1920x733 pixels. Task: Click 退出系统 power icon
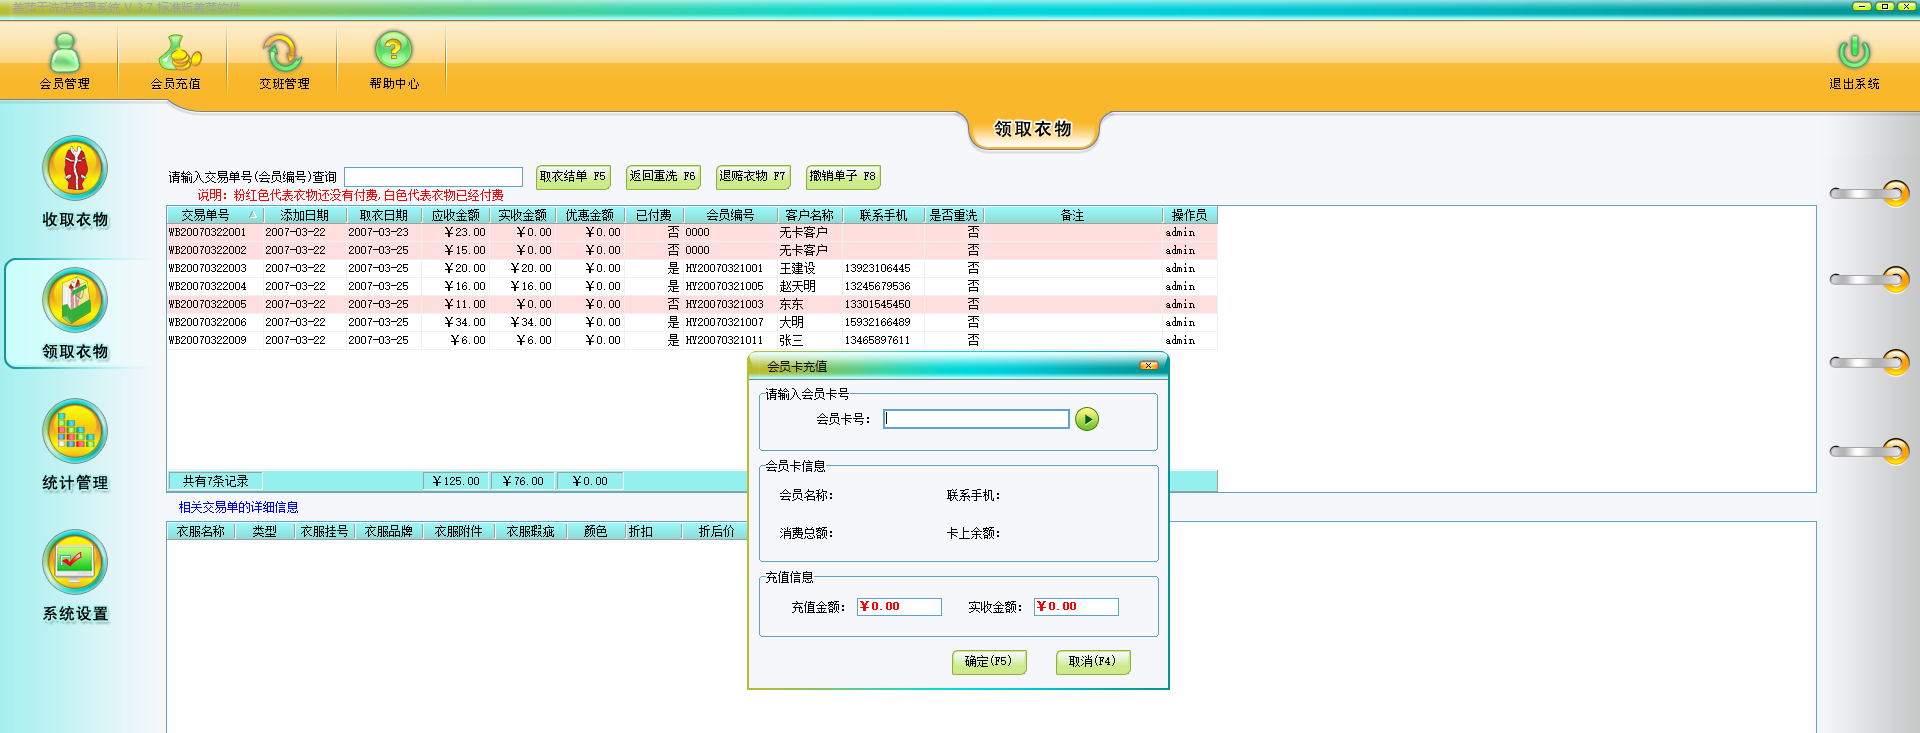pyautogui.click(x=1854, y=61)
